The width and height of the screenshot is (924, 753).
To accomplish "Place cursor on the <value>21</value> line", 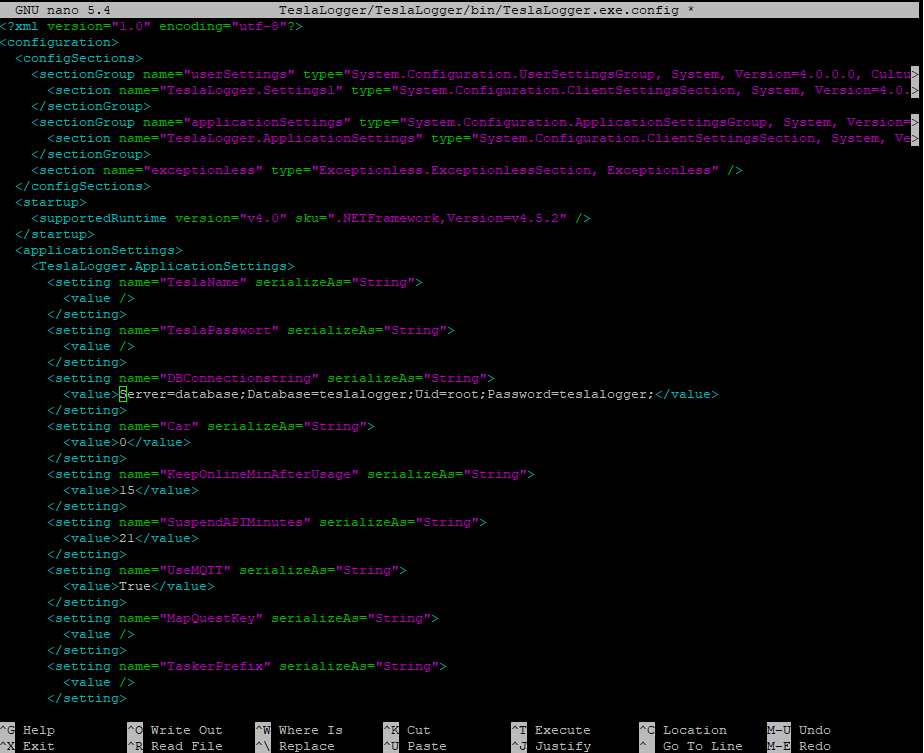I will click(x=131, y=539).
